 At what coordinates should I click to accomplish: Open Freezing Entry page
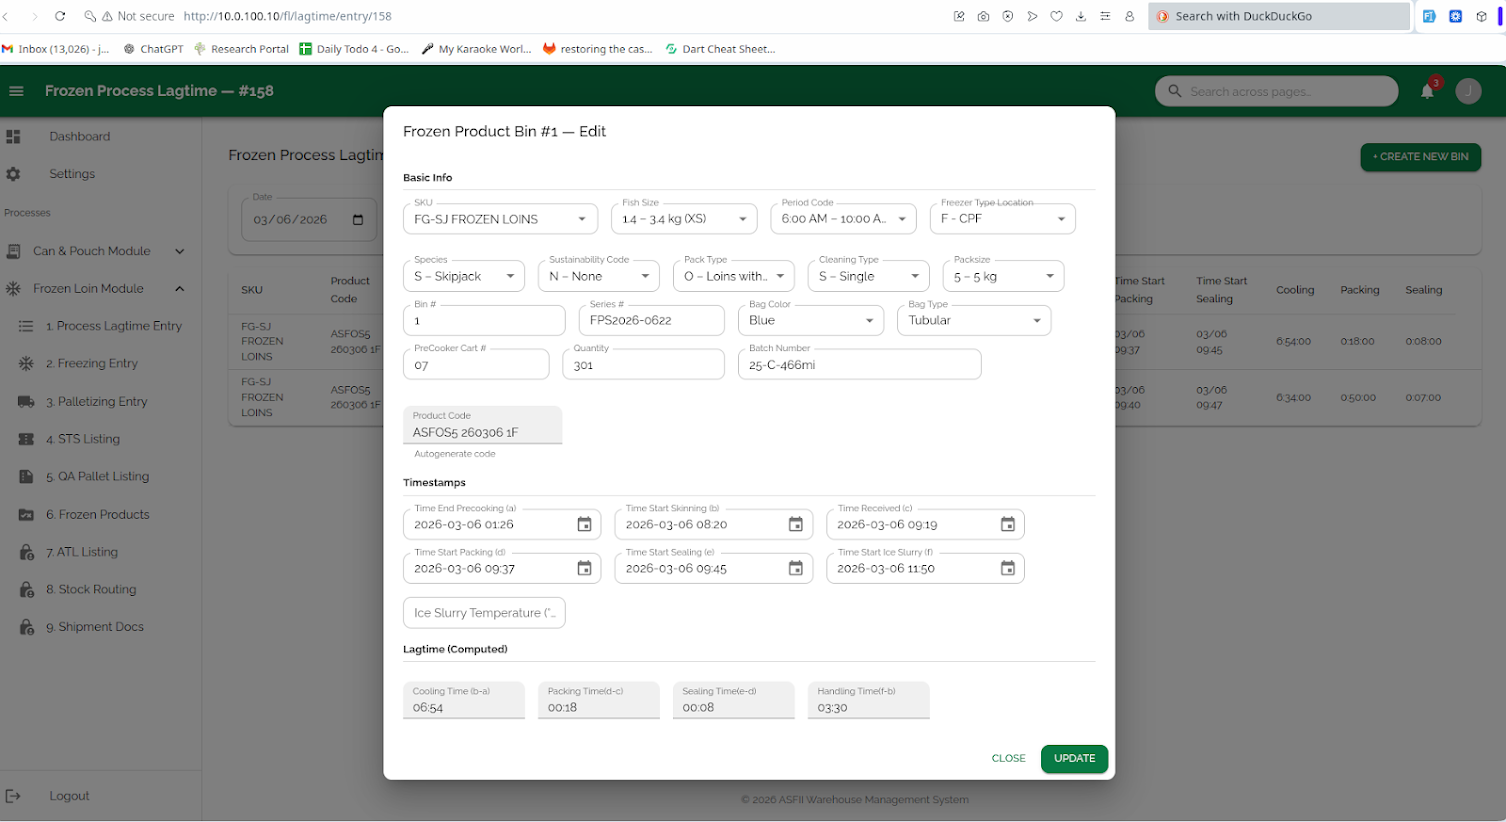click(92, 364)
